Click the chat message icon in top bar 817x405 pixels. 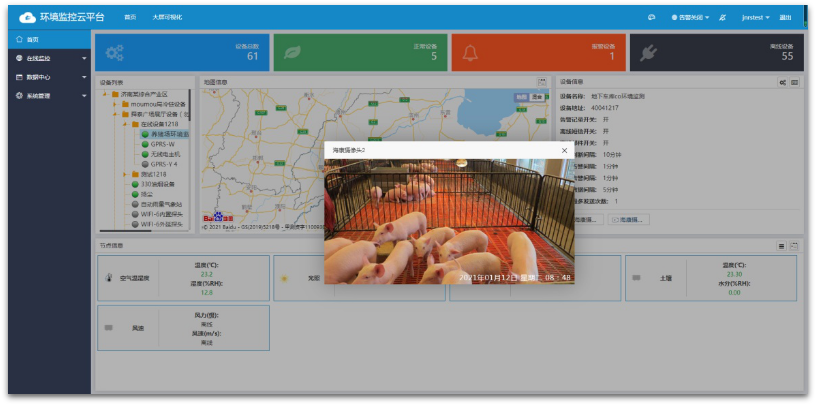[x=651, y=17]
